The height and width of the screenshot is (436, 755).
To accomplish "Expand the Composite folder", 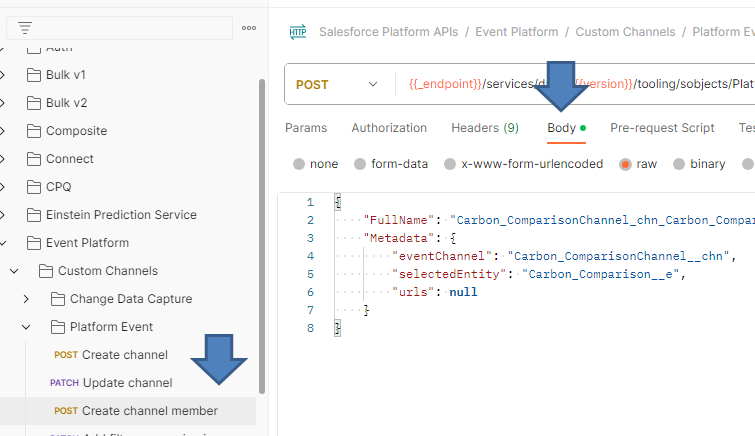I will (2, 131).
